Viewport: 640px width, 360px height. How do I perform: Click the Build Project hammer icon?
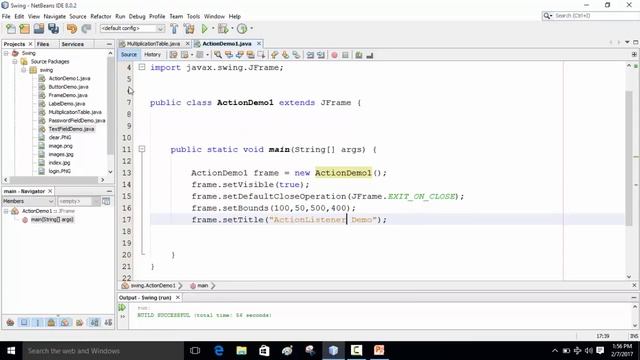[174, 29]
